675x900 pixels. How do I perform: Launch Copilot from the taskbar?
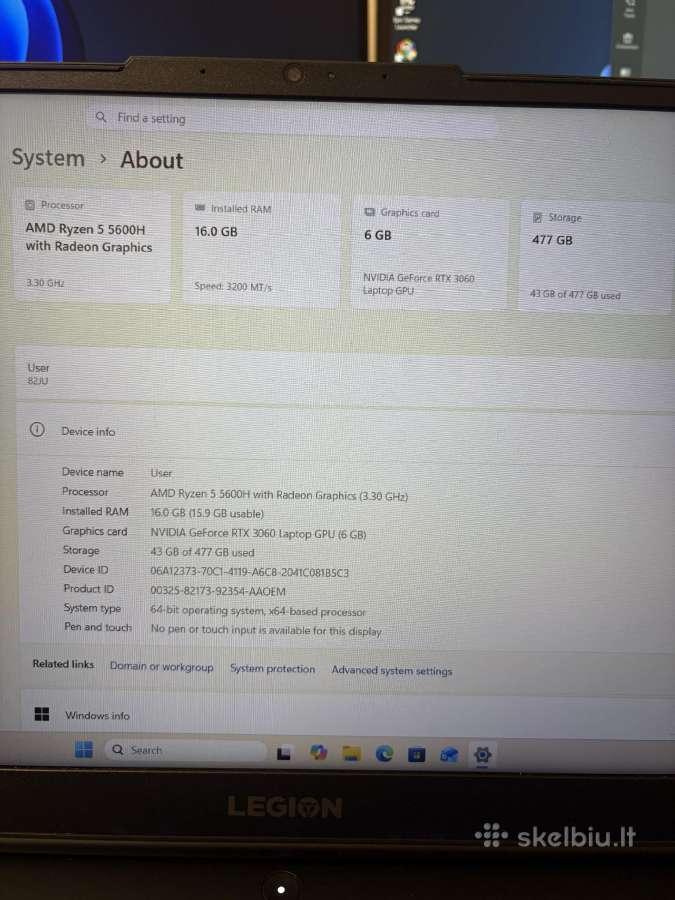click(318, 752)
